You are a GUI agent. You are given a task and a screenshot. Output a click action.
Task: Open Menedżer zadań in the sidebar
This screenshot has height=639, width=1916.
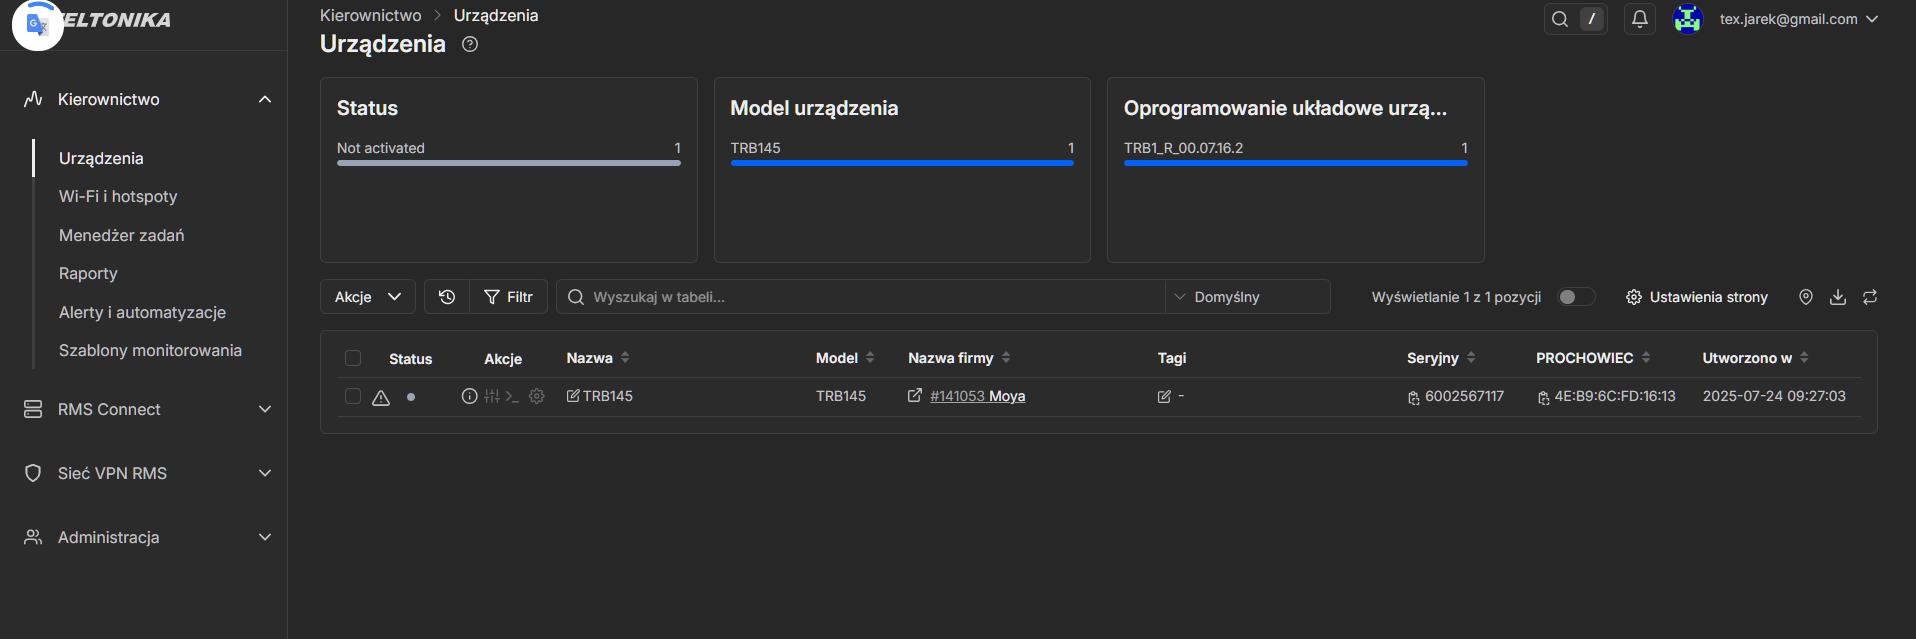(122, 235)
